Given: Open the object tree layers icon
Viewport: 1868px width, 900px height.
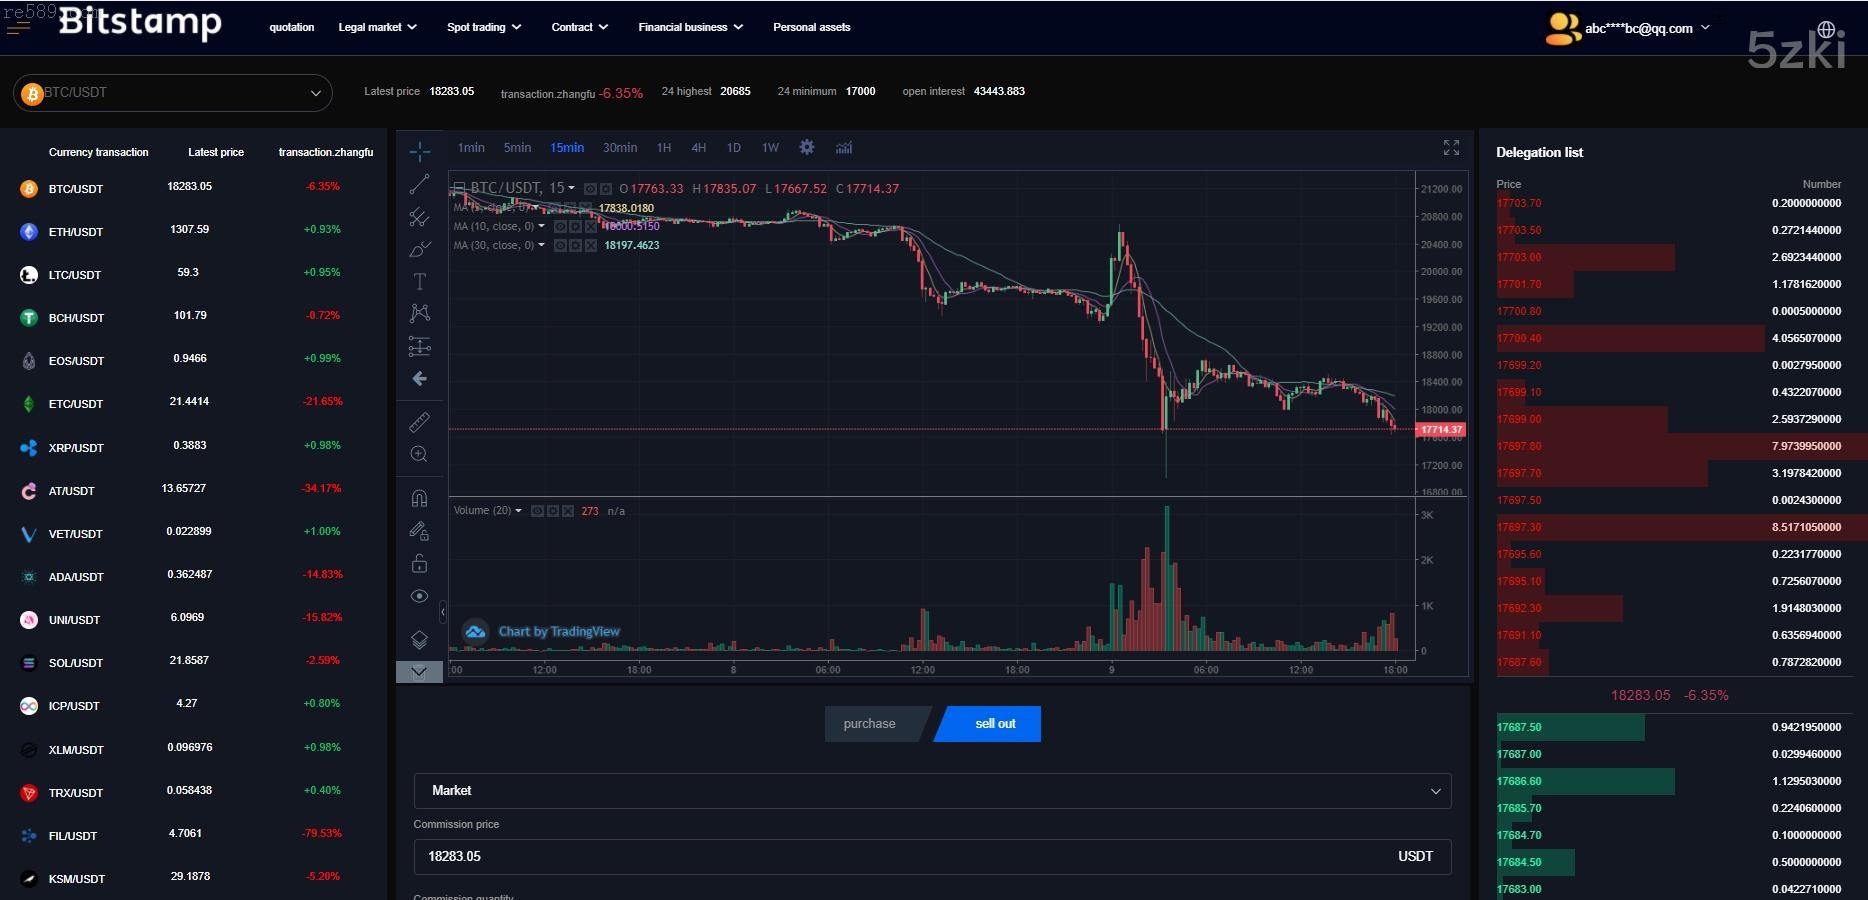Looking at the screenshot, I should [420, 639].
